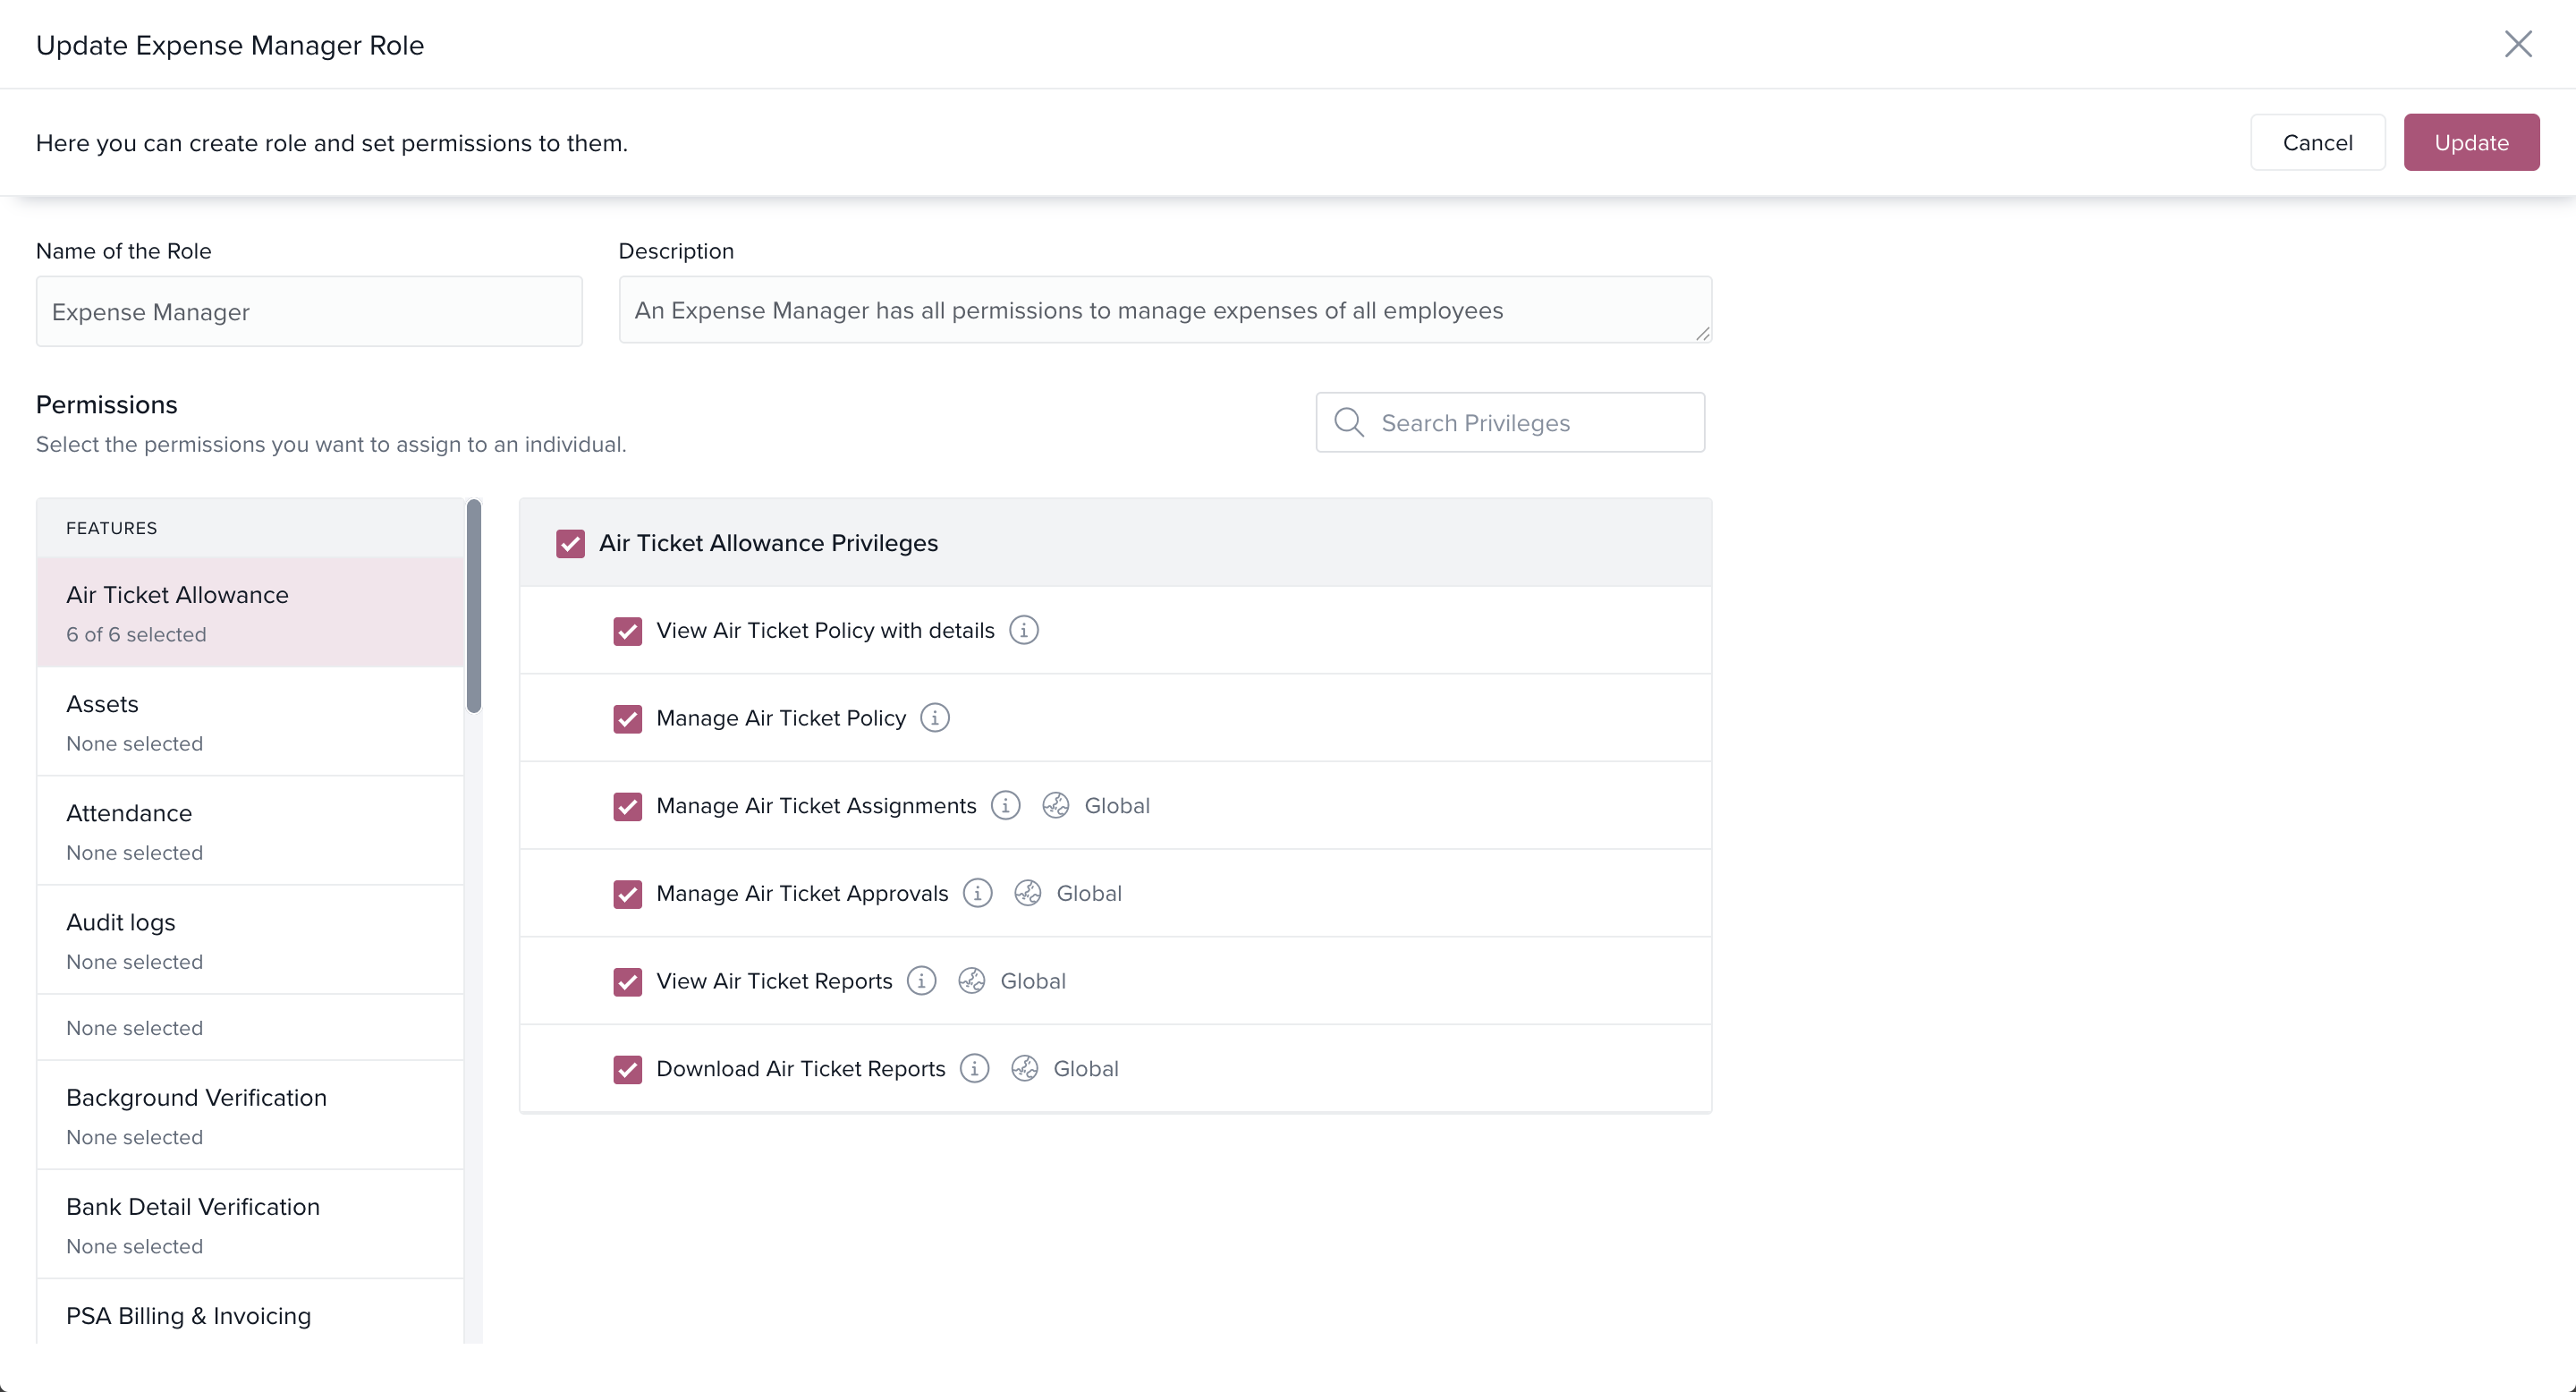Toggle Download Air Ticket Reports checkbox
Image resolution: width=2576 pixels, height=1392 pixels.
pos(627,1069)
